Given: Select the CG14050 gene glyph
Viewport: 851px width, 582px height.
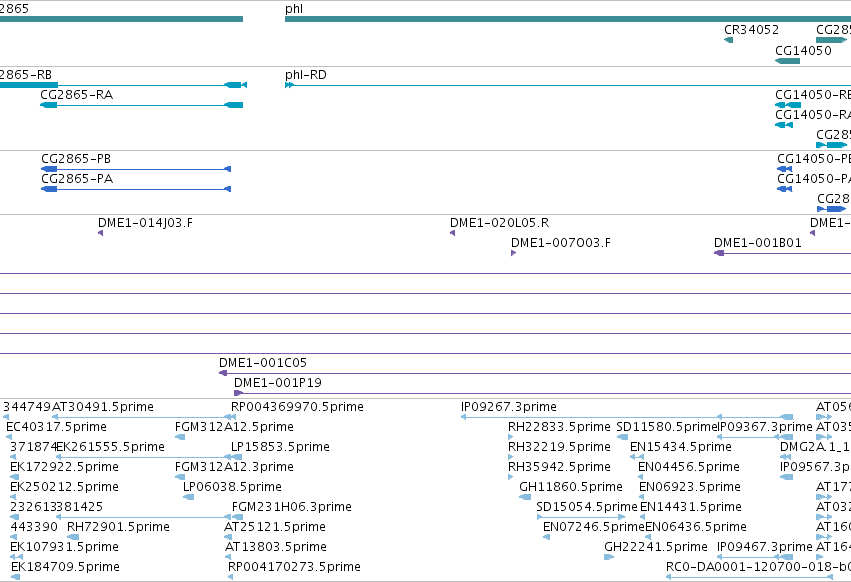Looking at the screenshot, I should 788,60.
